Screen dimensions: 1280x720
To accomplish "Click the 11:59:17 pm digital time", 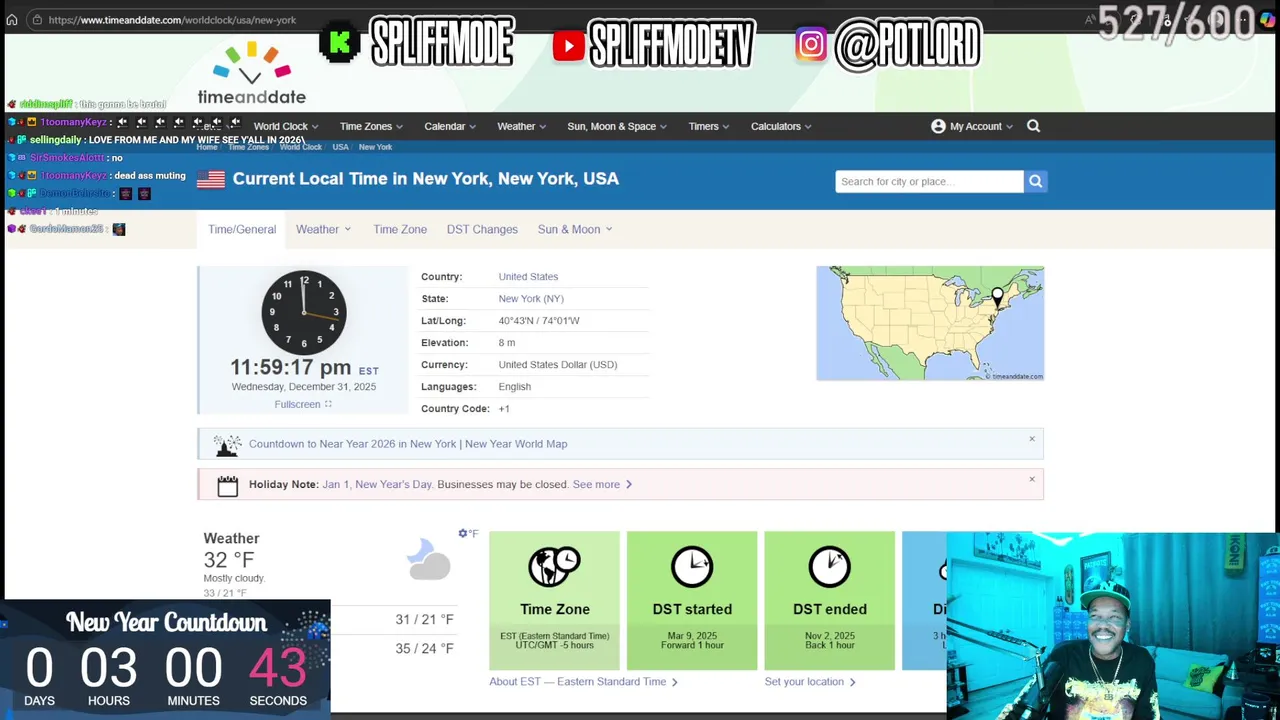I will 291,367.
